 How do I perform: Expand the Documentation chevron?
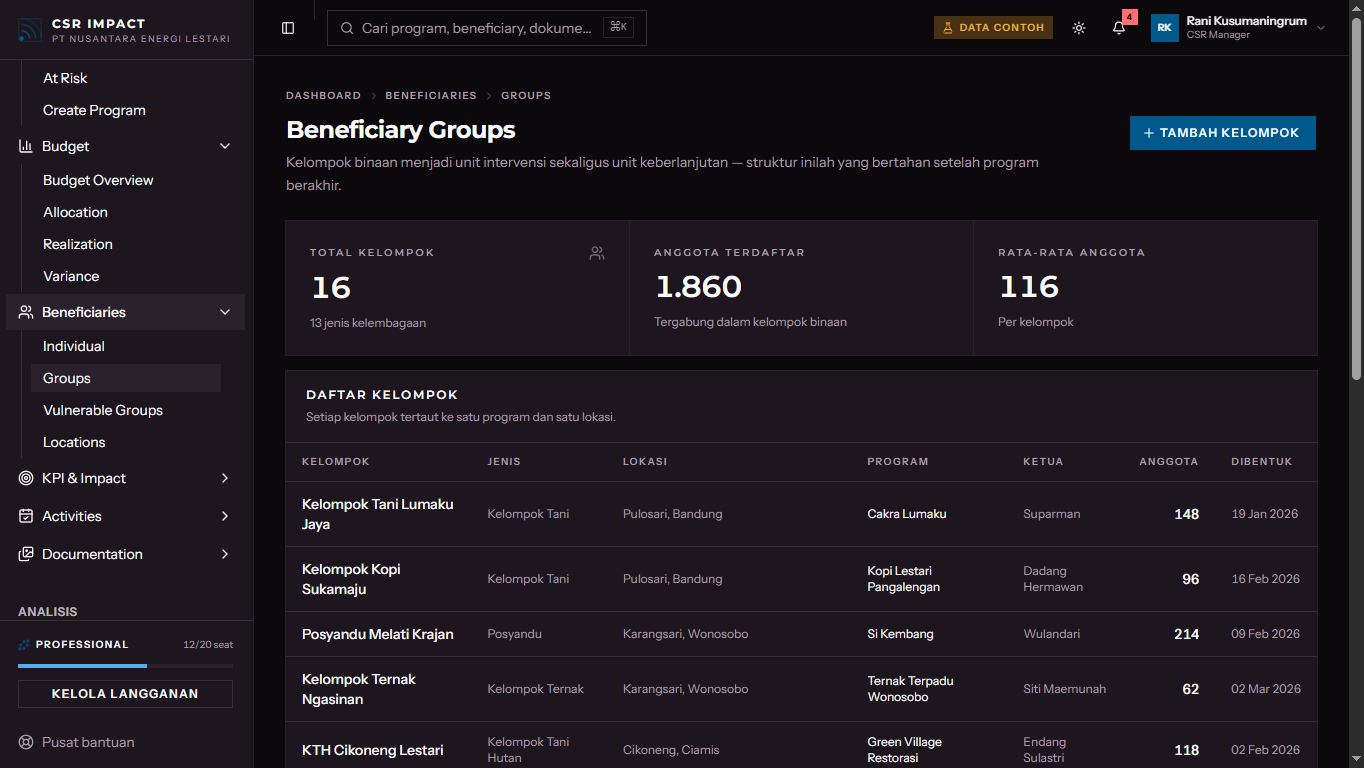pos(225,554)
